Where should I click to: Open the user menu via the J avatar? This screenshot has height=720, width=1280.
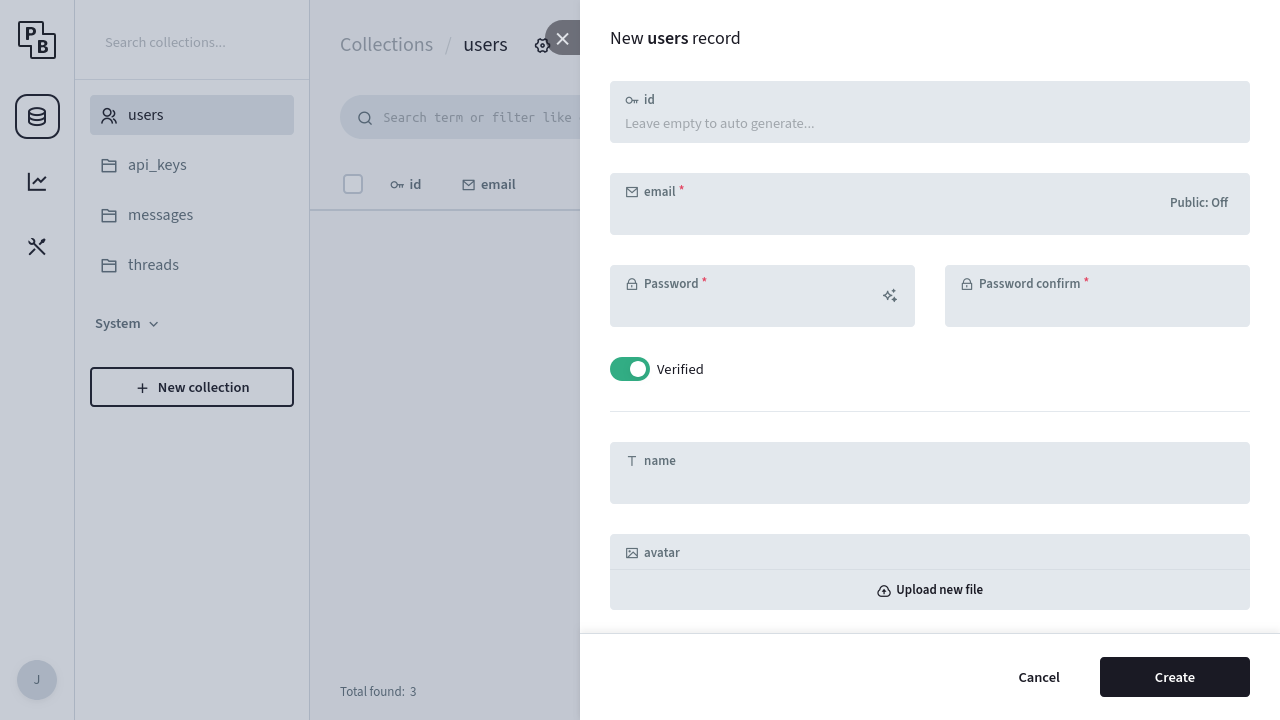point(36,680)
